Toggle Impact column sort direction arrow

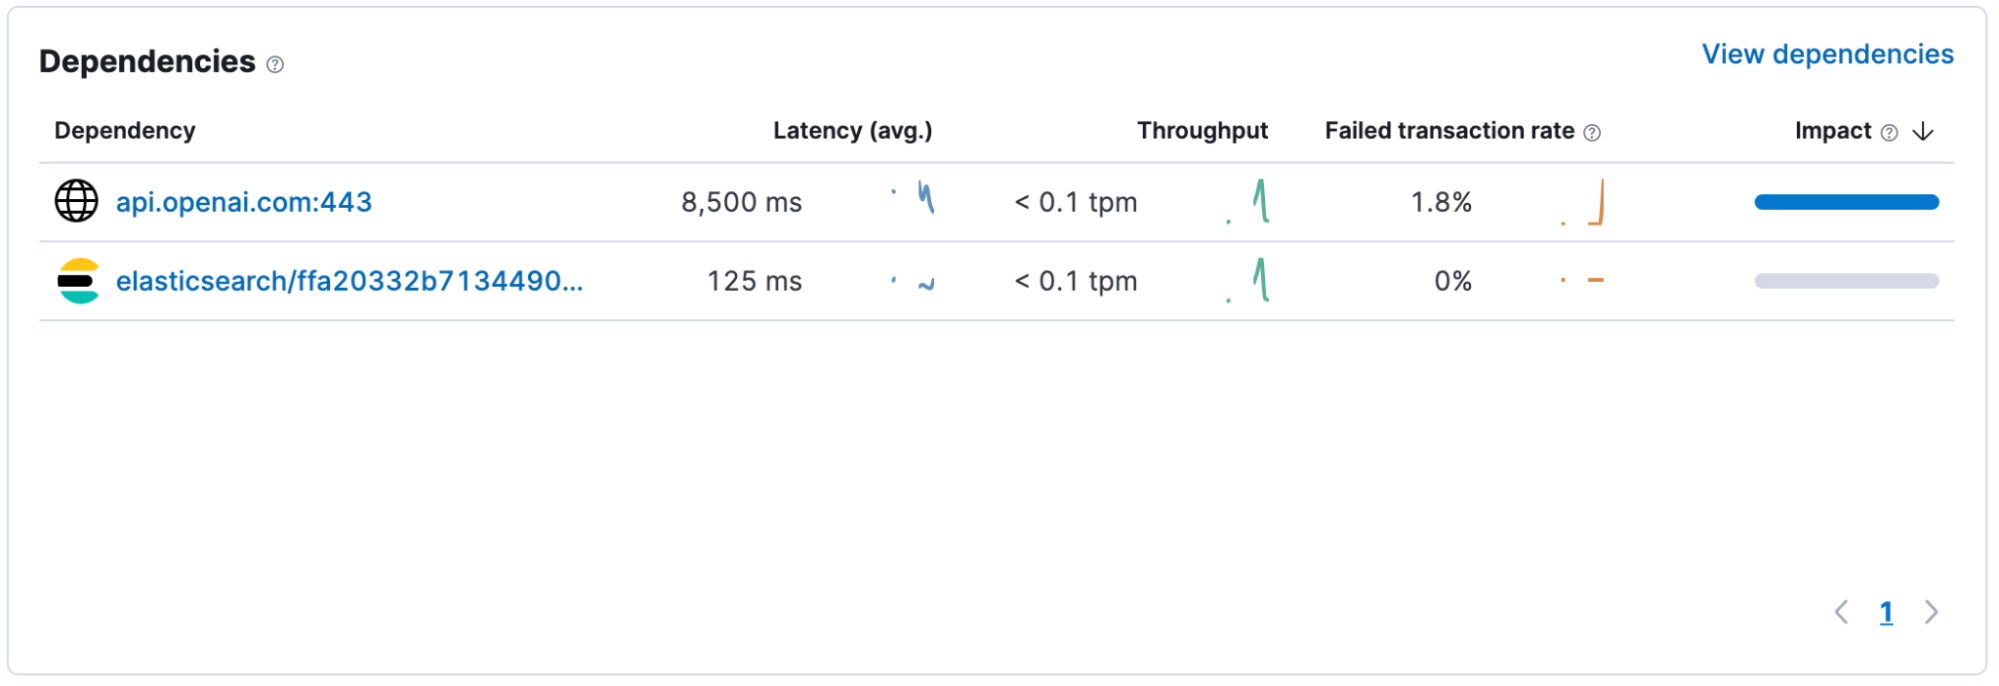tap(1921, 131)
